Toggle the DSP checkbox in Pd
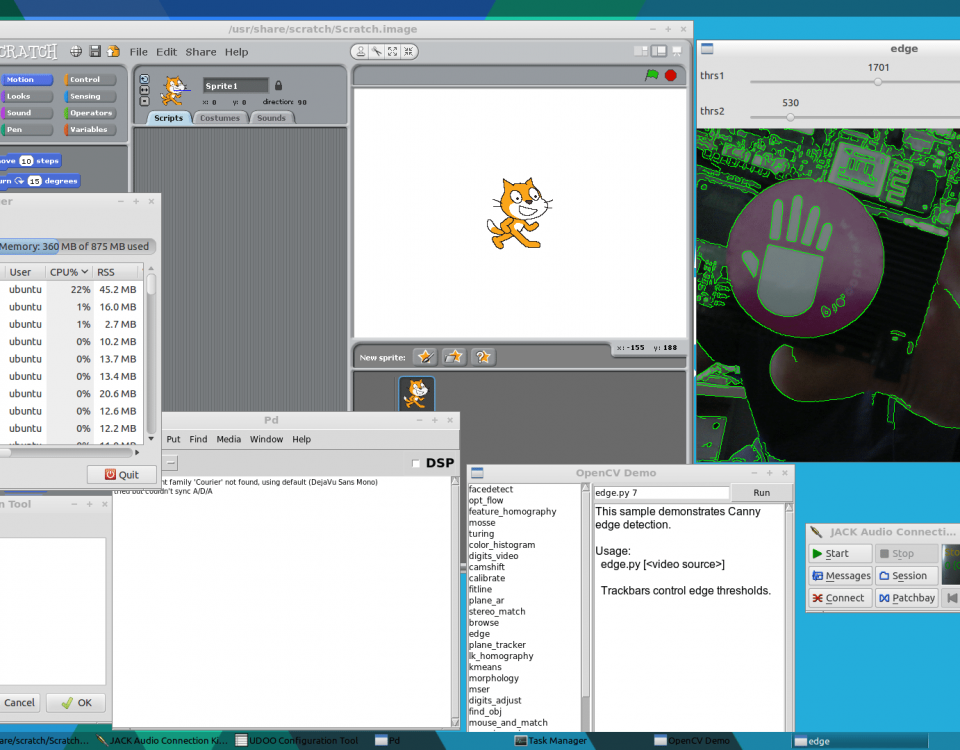 click(416, 463)
